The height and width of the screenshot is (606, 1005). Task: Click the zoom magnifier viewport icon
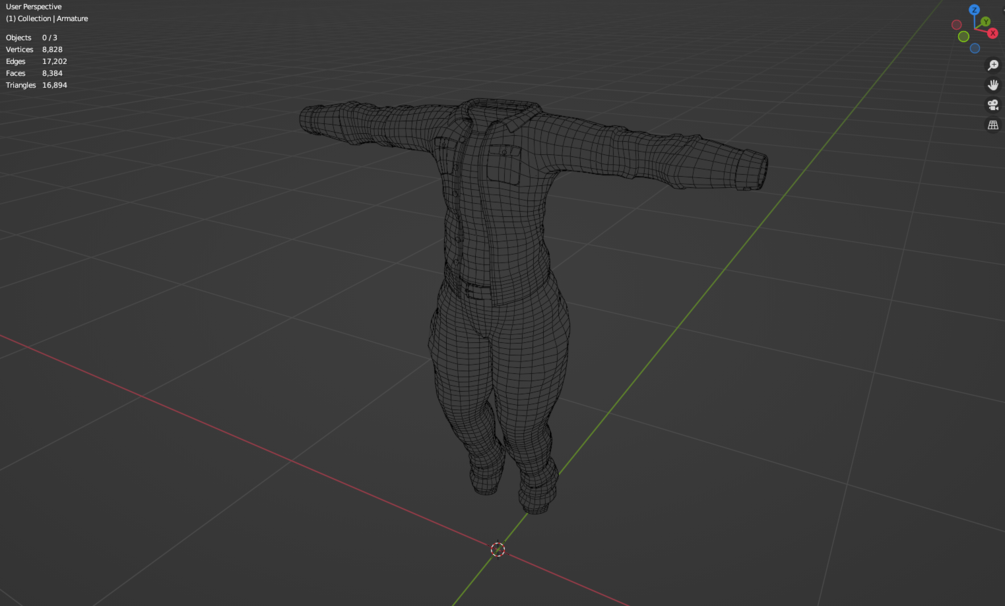tap(993, 65)
